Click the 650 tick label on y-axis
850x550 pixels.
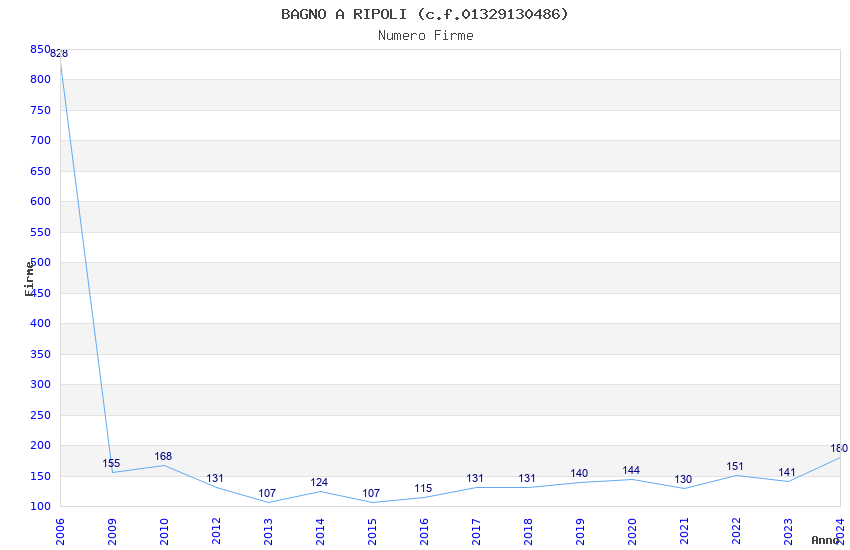pos(40,171)
